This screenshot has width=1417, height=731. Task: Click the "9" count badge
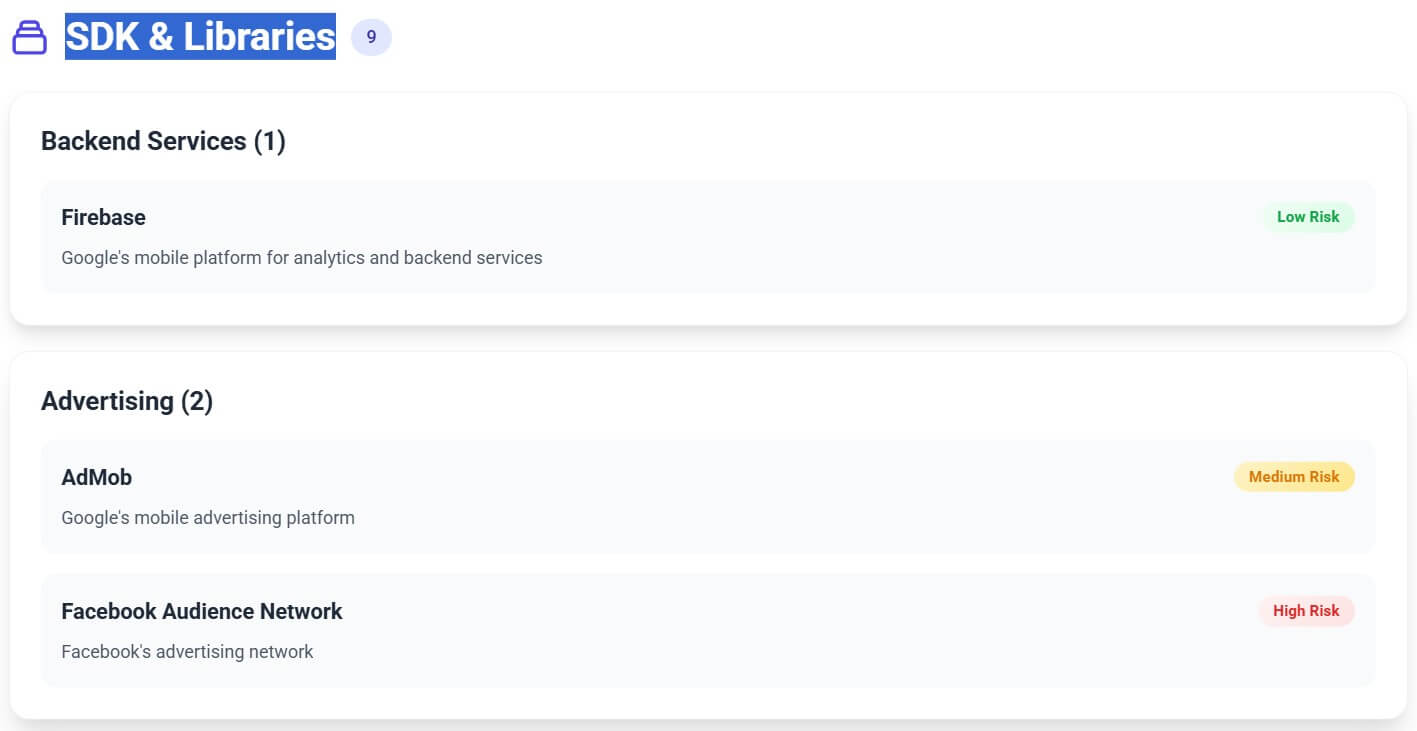coord(370,37)
